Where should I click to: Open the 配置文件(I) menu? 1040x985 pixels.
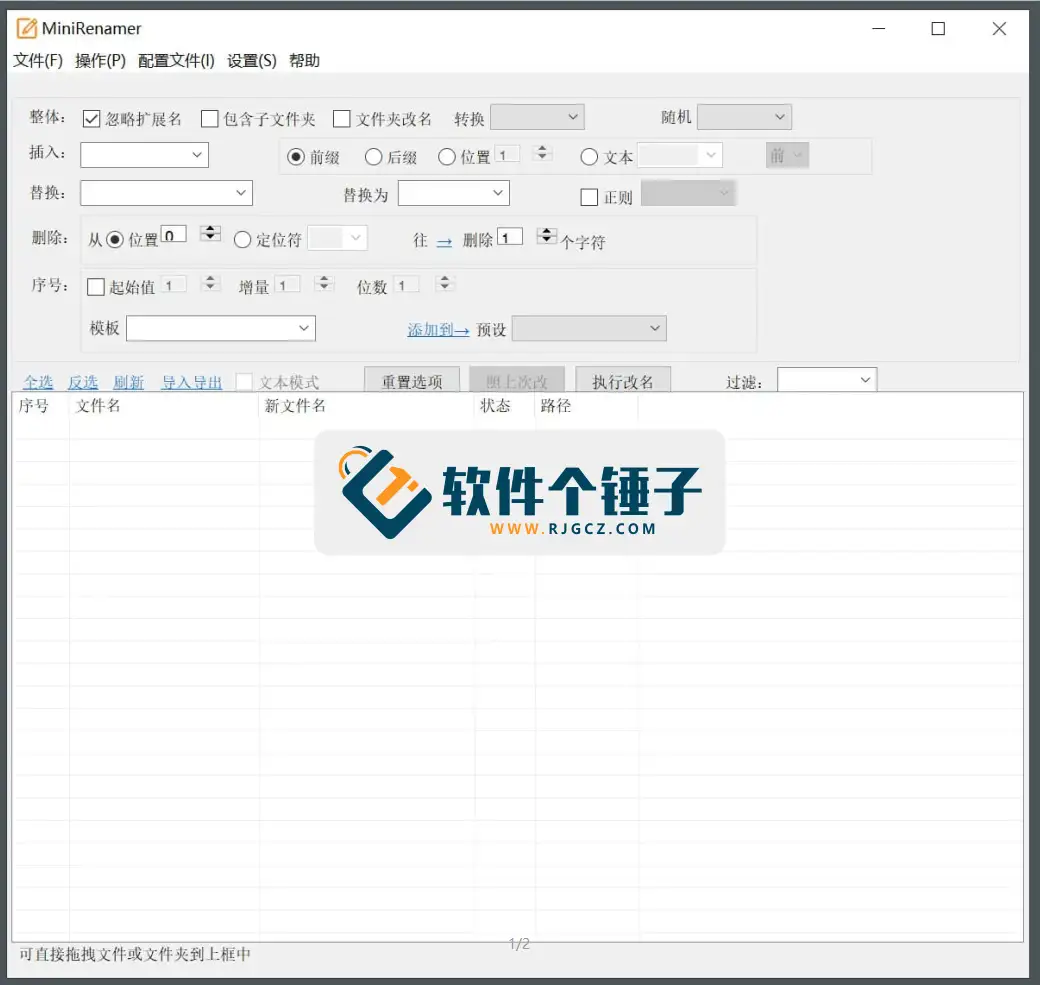pyautogui.click(x=176, y=61)
